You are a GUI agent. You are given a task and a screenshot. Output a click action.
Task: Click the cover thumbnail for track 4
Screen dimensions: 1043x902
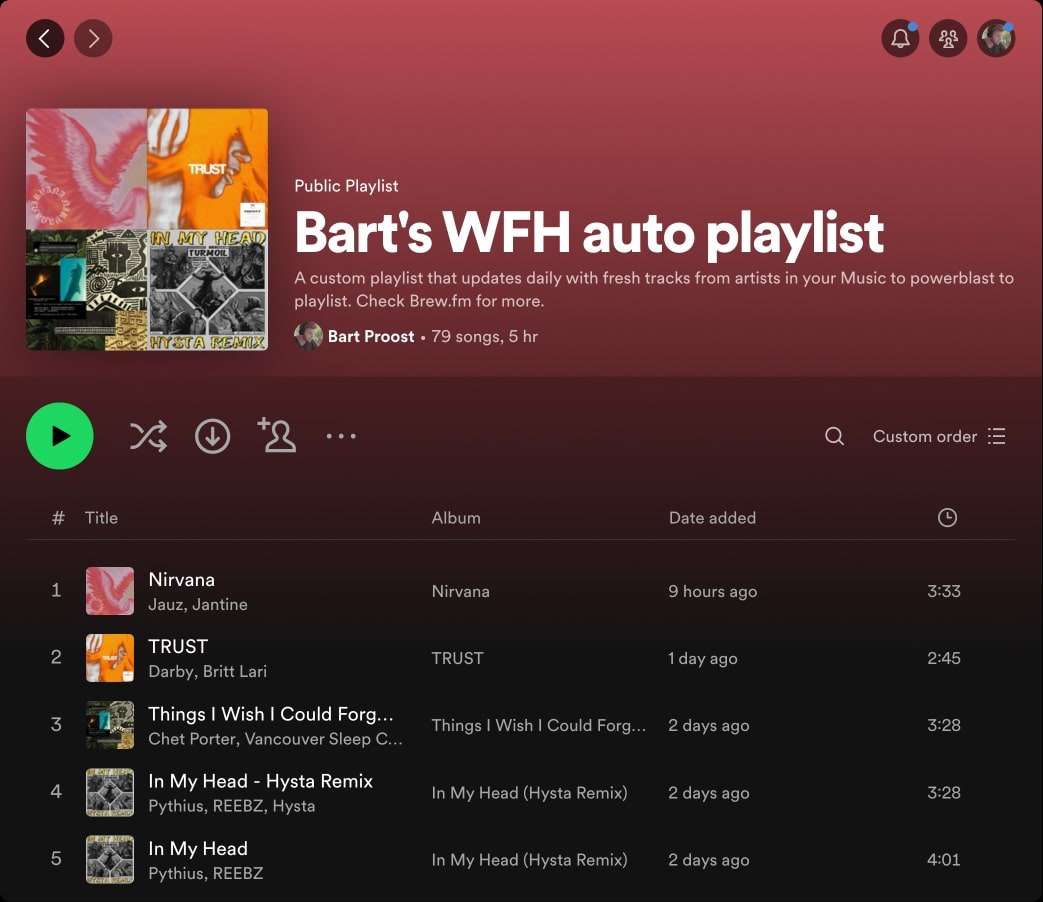(110, 792)
